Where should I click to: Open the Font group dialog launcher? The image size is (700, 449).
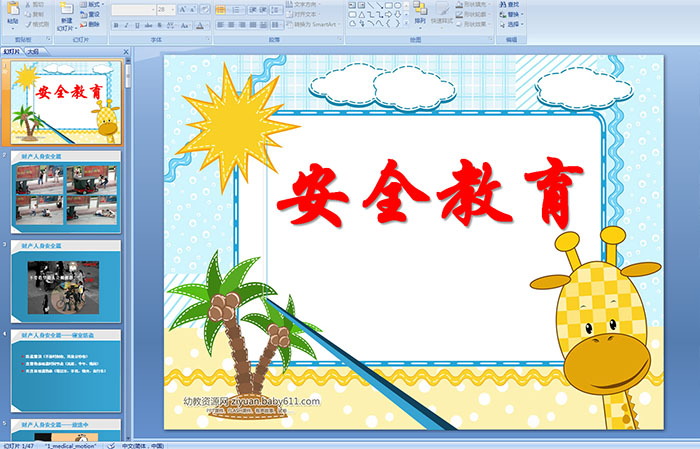tap(208, 40)
